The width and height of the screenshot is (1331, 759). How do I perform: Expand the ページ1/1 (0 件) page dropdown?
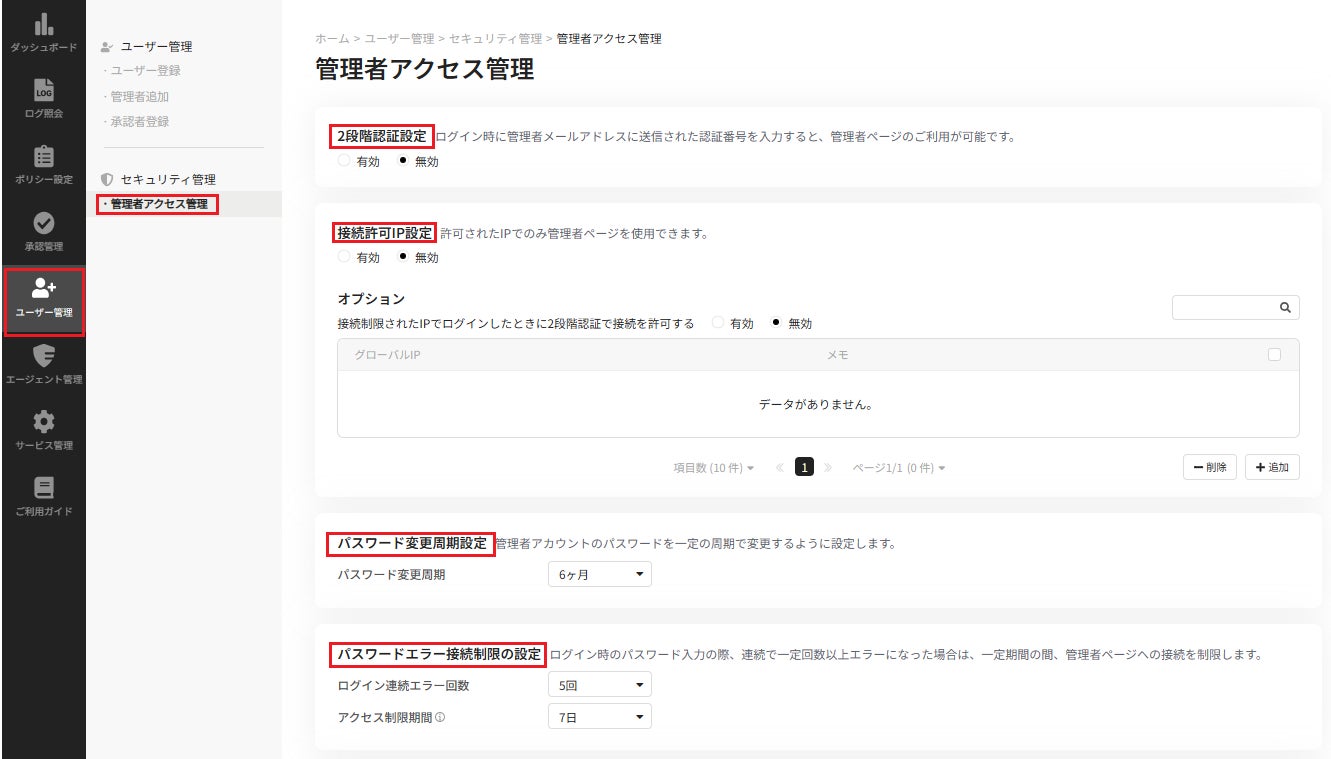coord(899,468)
